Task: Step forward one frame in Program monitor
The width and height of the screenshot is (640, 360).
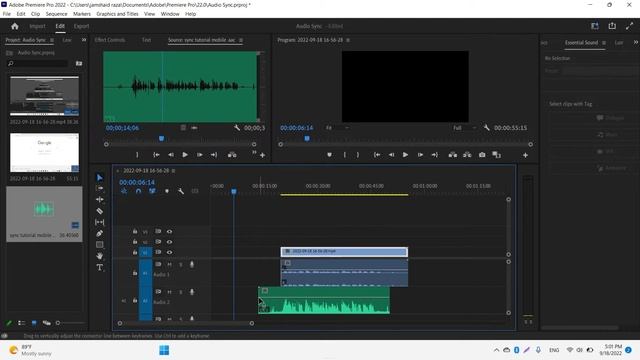Action: click(420, 155)
